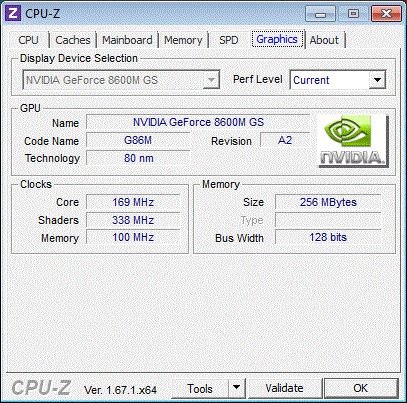Select the Memory tab

[183, 40]
